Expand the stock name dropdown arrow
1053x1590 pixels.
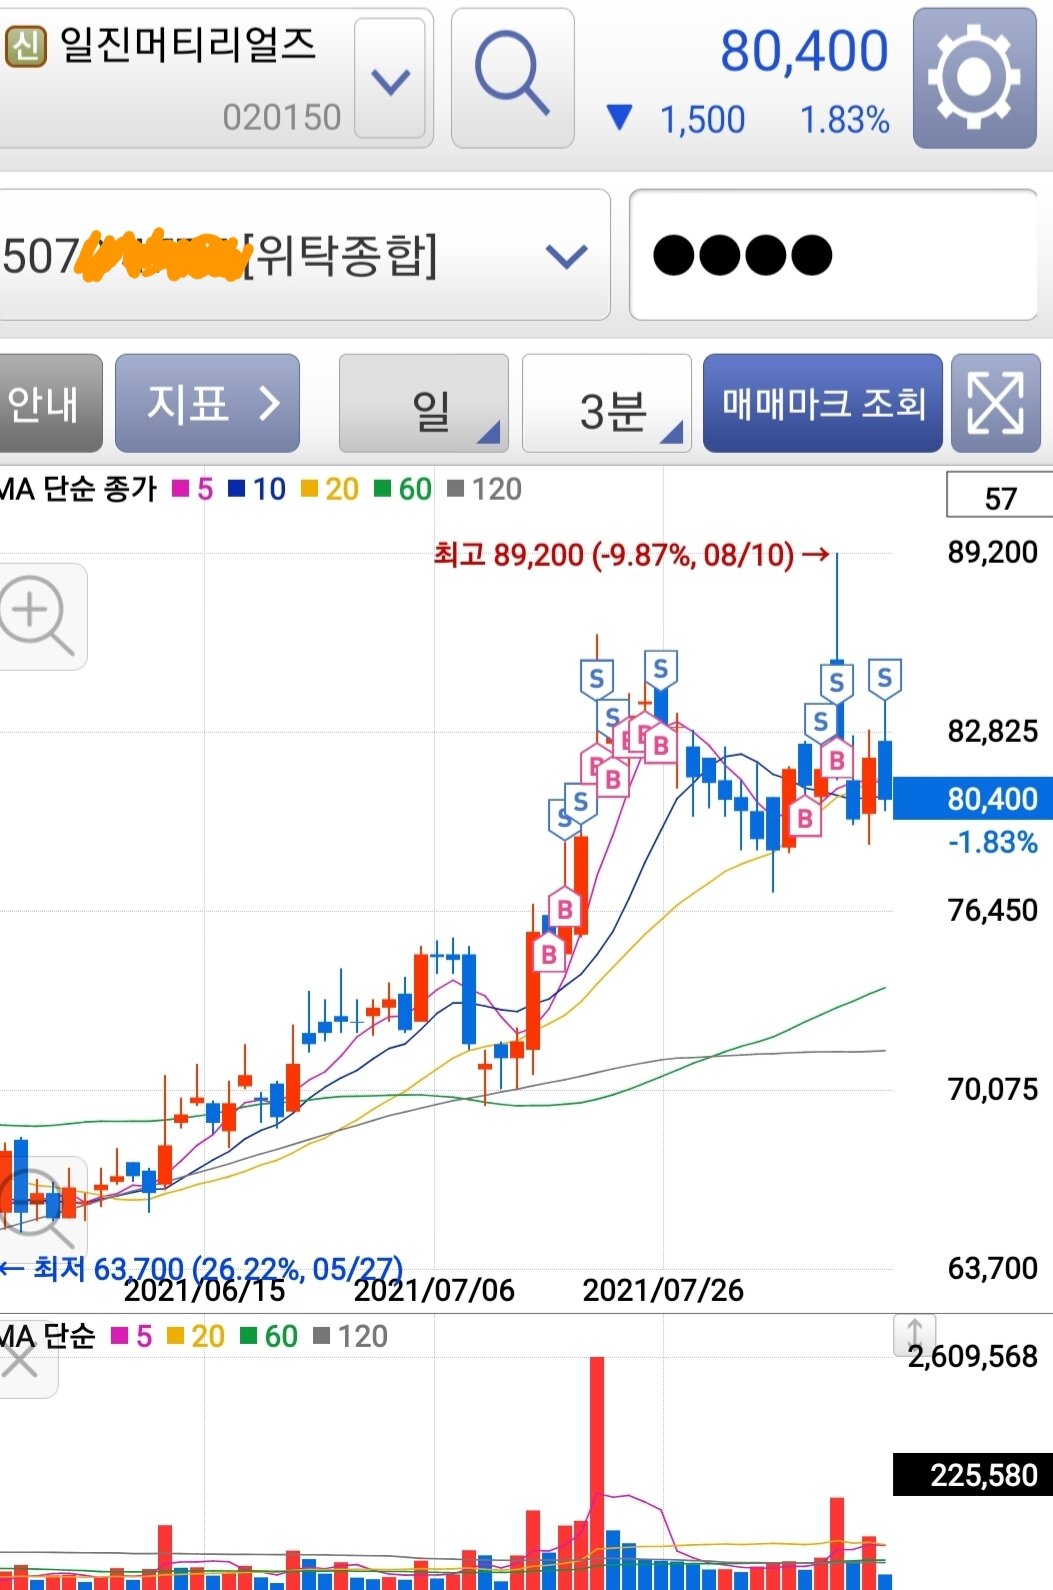pos(390,79)
